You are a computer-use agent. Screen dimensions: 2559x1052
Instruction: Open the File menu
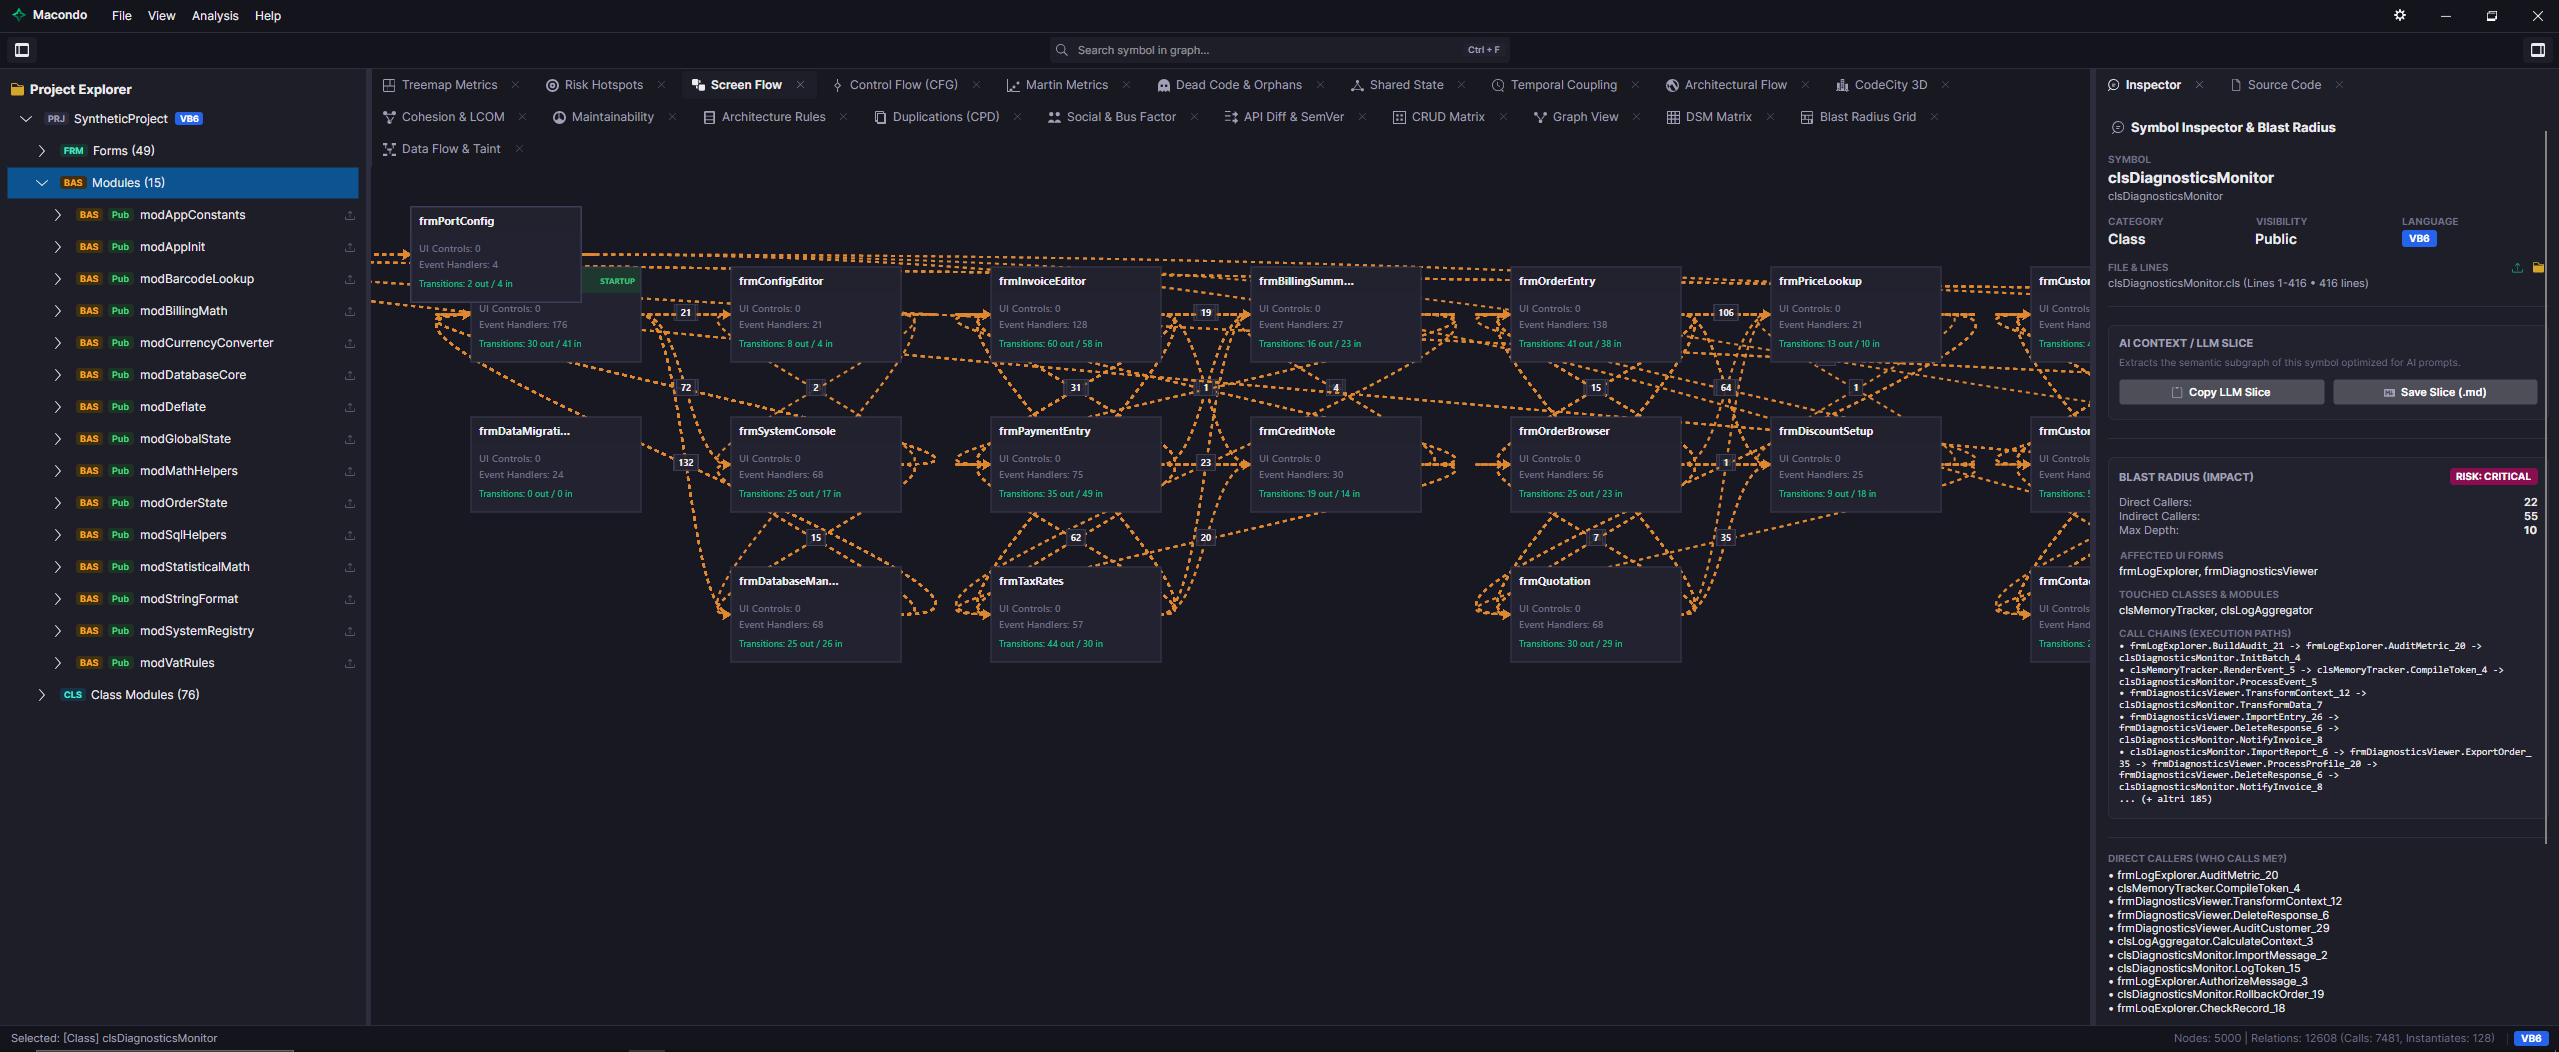122,16
